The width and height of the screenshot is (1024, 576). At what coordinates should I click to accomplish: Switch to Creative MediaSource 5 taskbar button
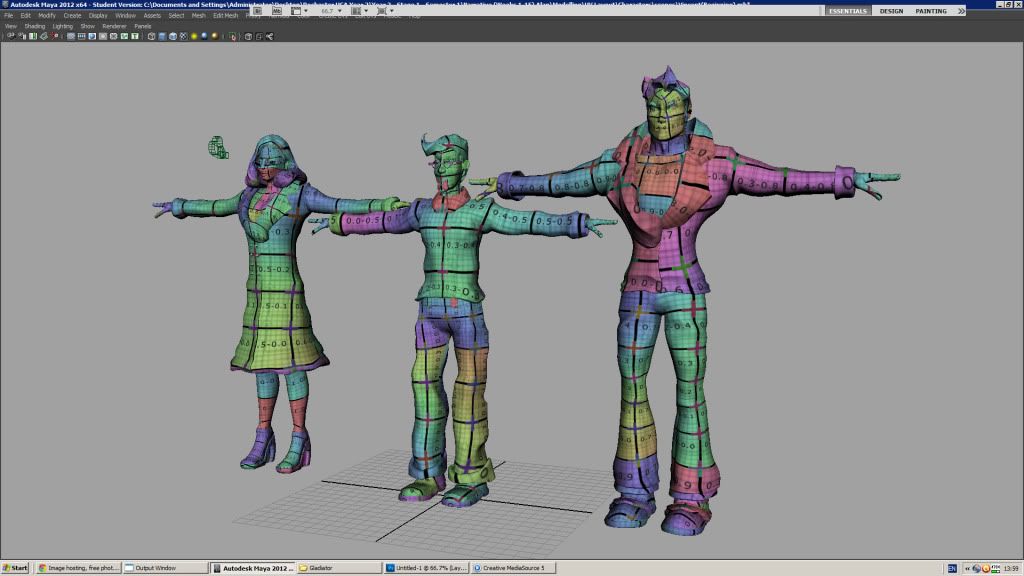[513, 568]
